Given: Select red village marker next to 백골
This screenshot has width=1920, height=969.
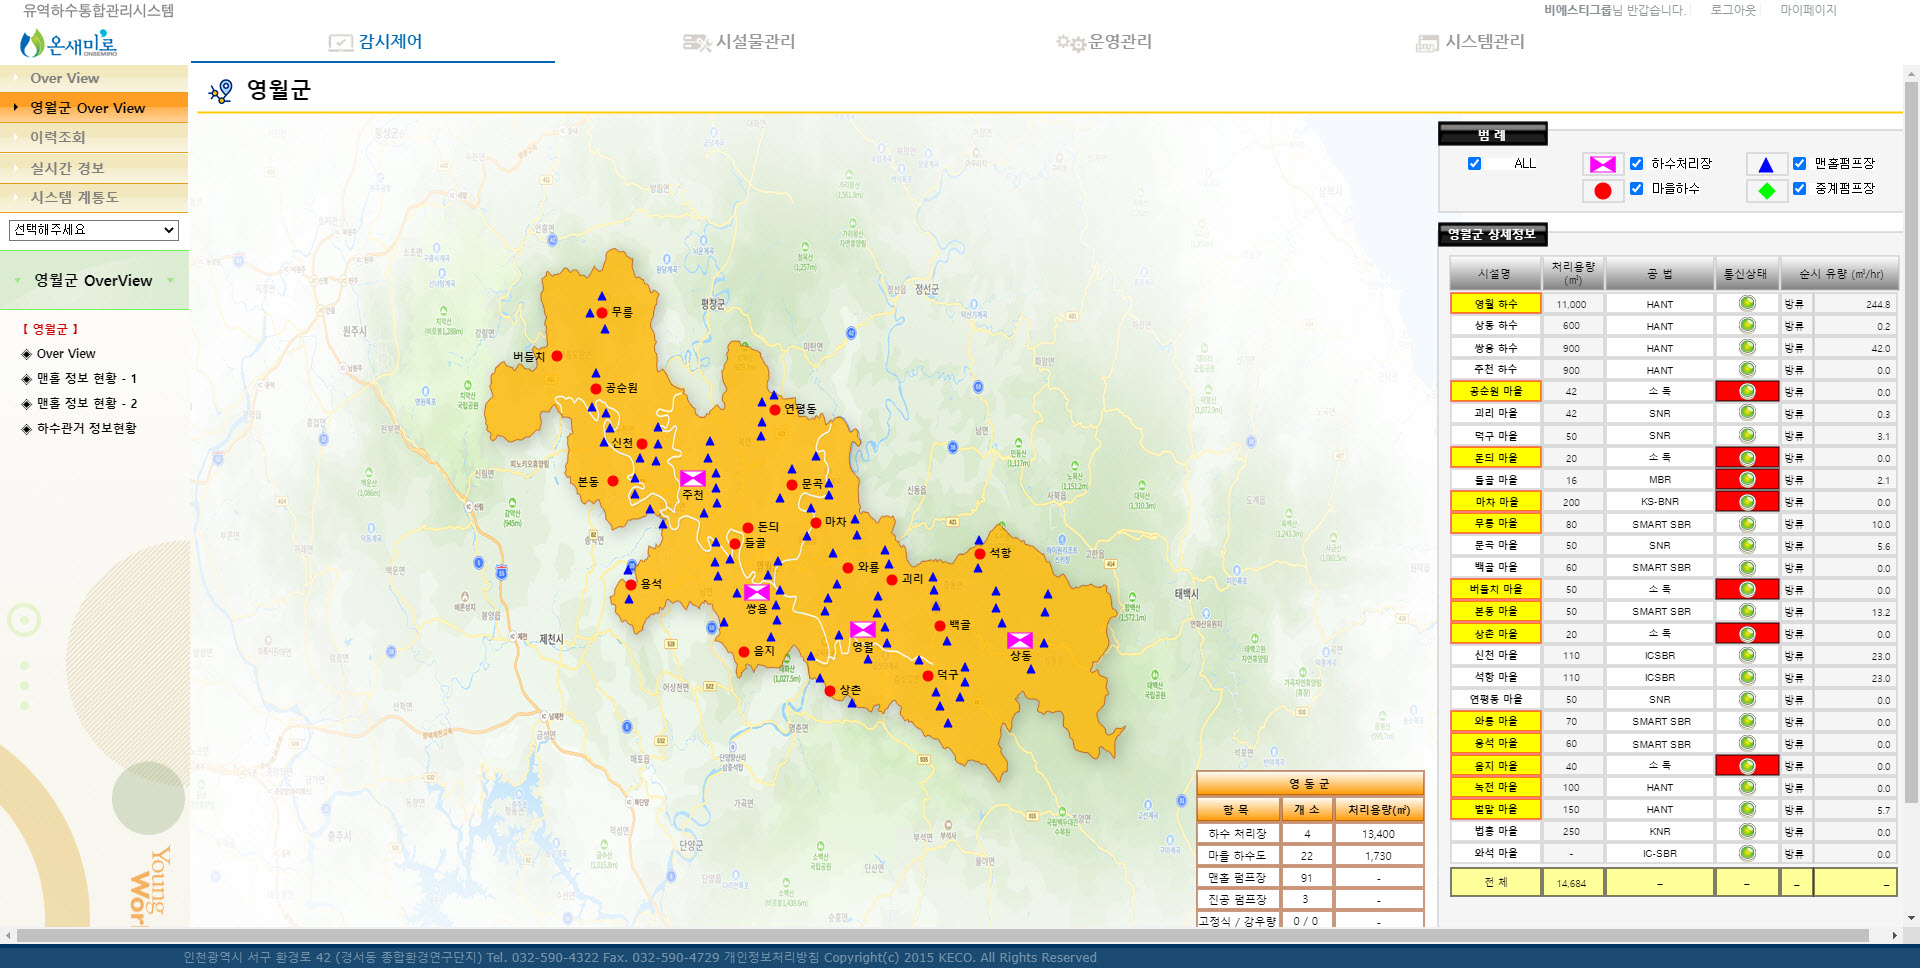Looking at the screenshot, I should tap(940, 626).
